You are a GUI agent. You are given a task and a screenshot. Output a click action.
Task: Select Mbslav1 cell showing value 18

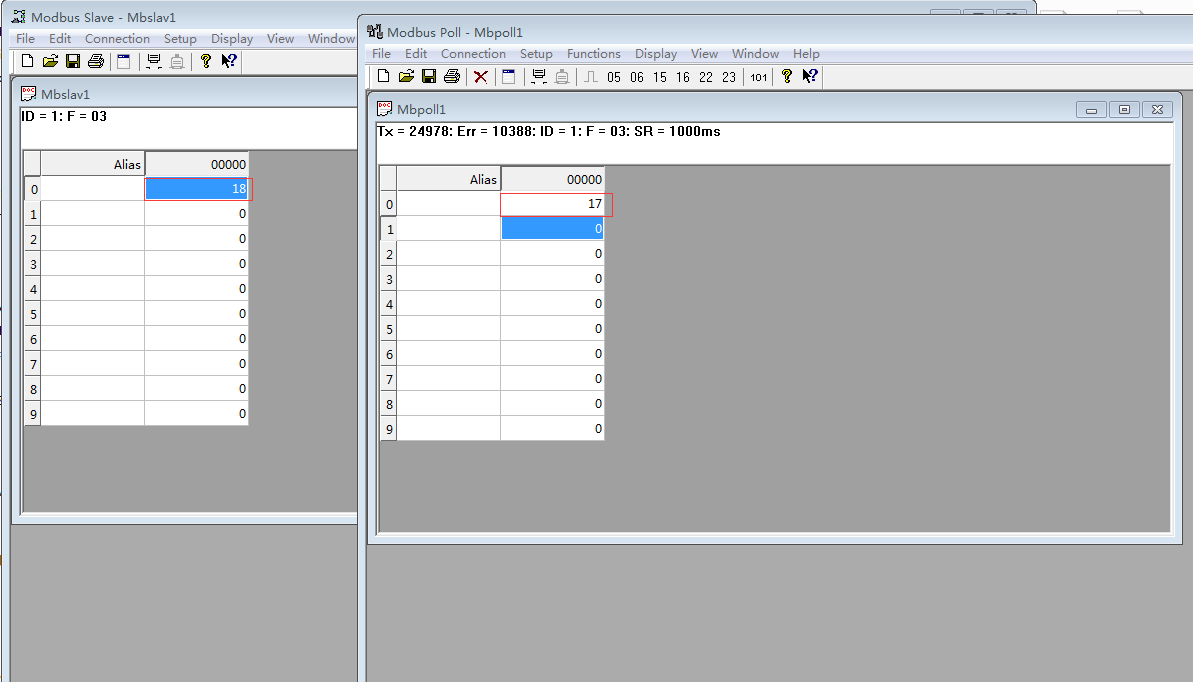point(196,189)
